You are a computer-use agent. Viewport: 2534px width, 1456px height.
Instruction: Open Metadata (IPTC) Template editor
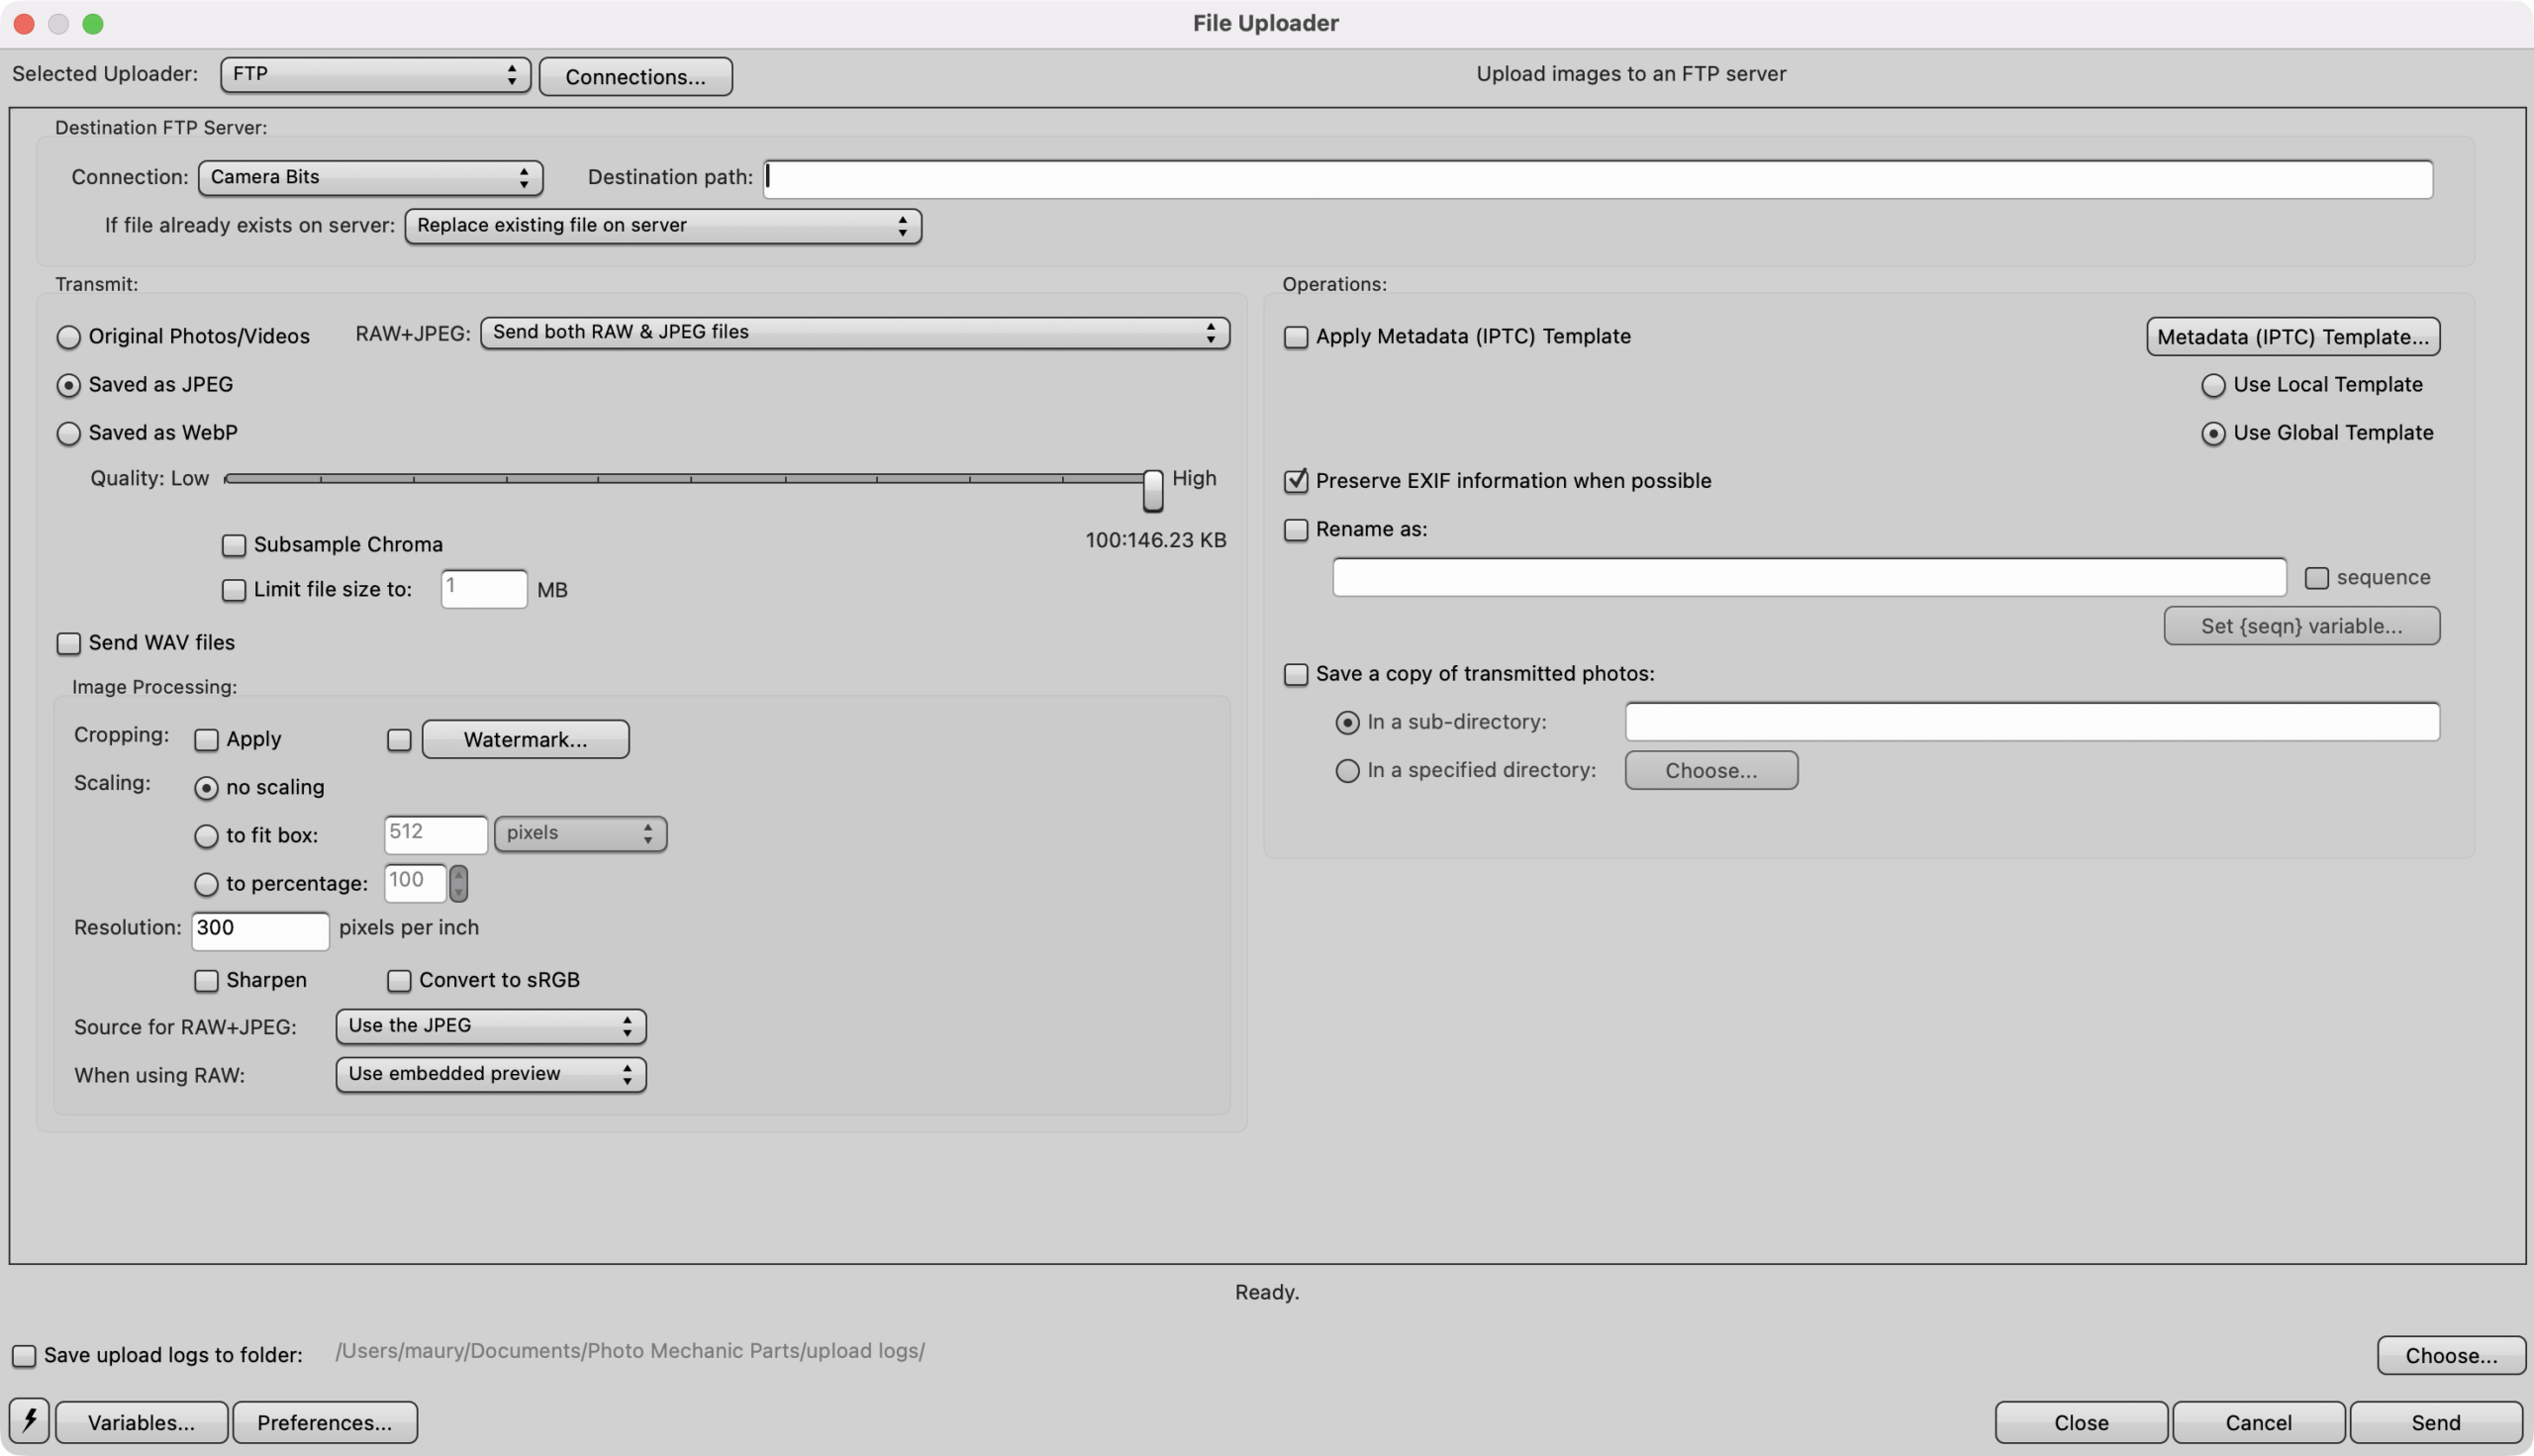(2292, 336)
